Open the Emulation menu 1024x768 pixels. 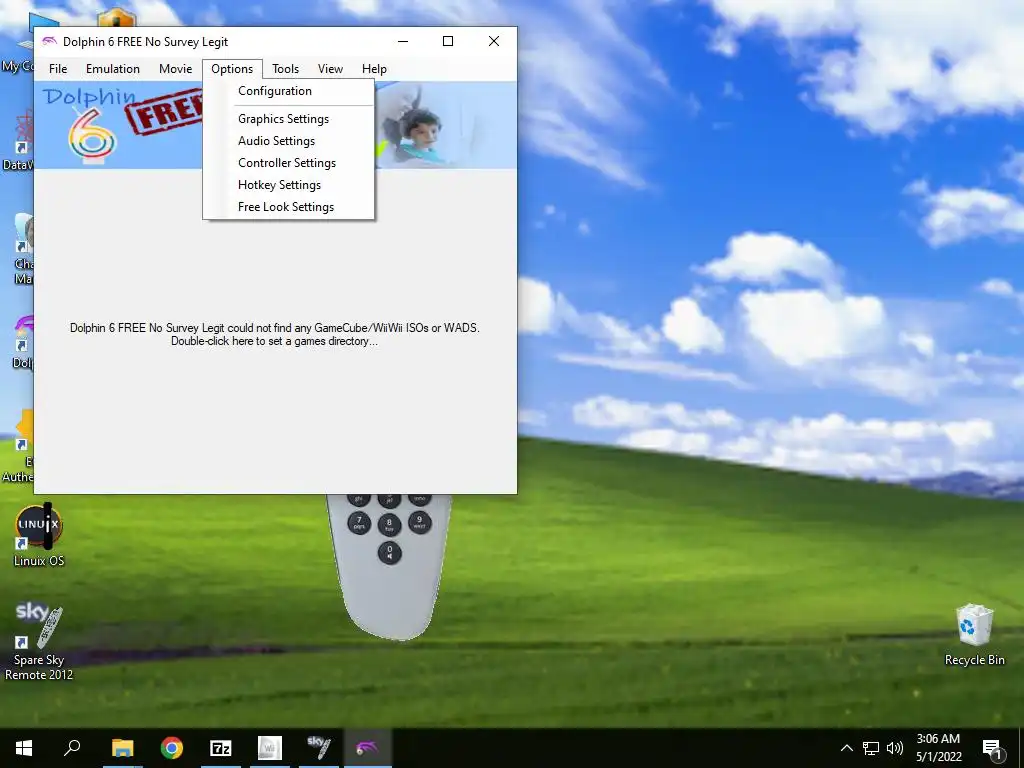112,69
